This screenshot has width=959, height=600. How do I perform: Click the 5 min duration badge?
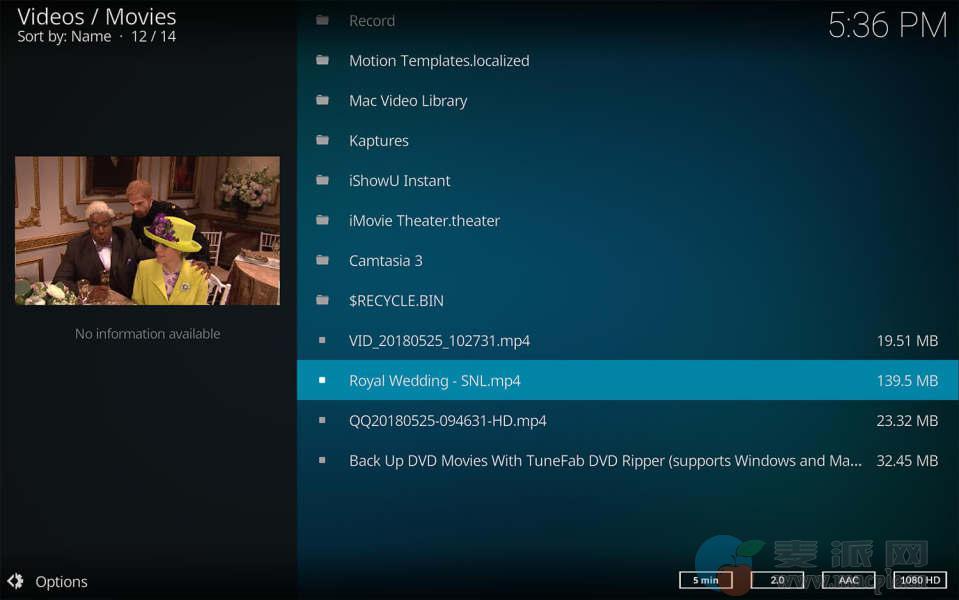[705, 580]
